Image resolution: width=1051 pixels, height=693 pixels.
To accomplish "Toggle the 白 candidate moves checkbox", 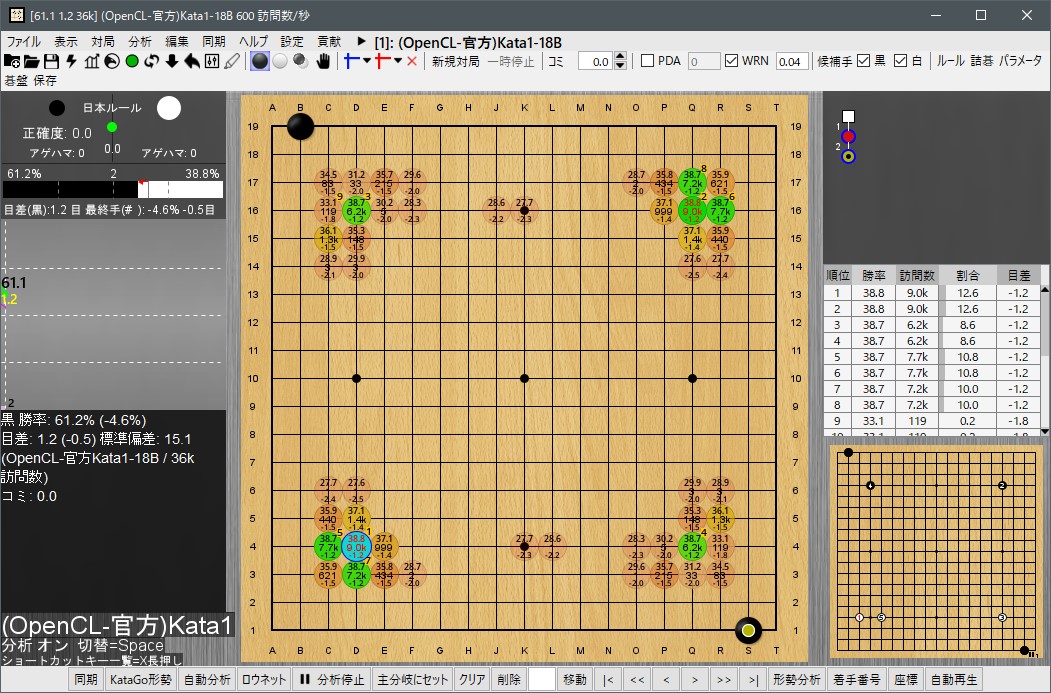I will coord(901,61).
